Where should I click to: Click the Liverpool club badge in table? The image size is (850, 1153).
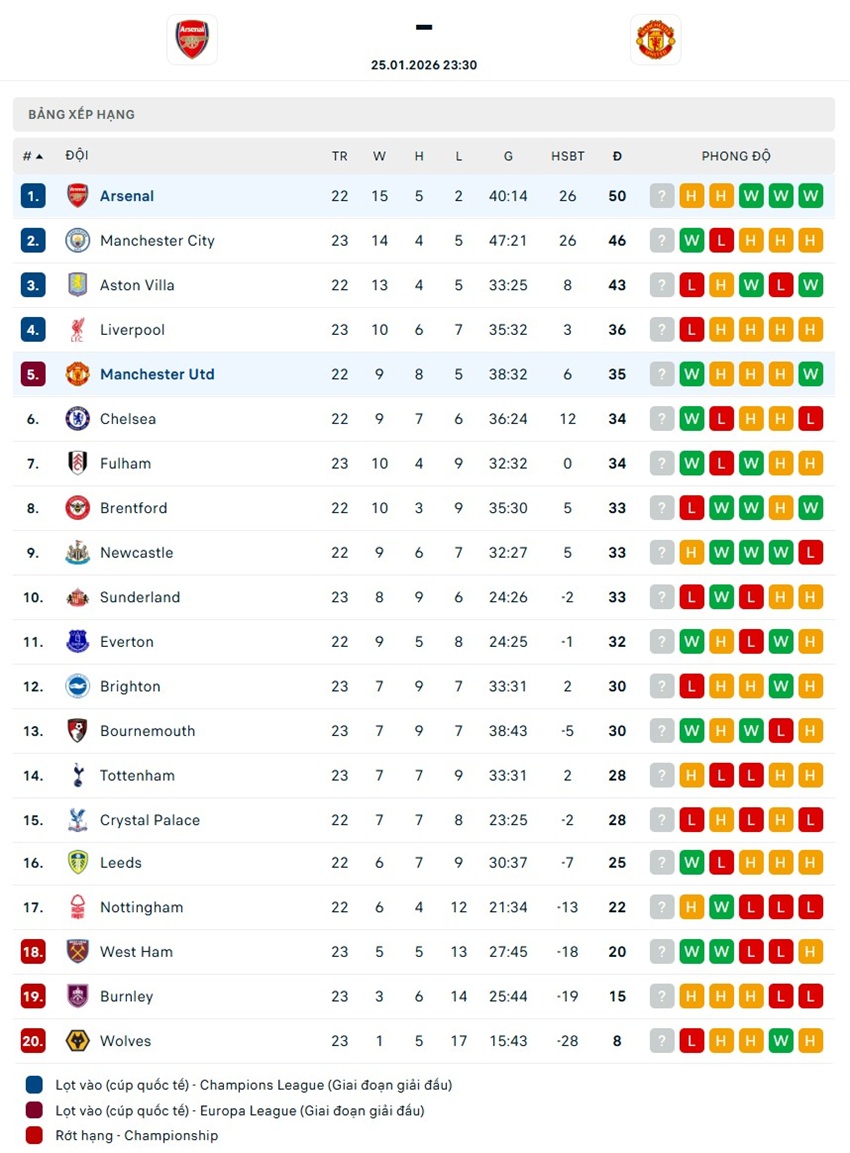point(77,330)
